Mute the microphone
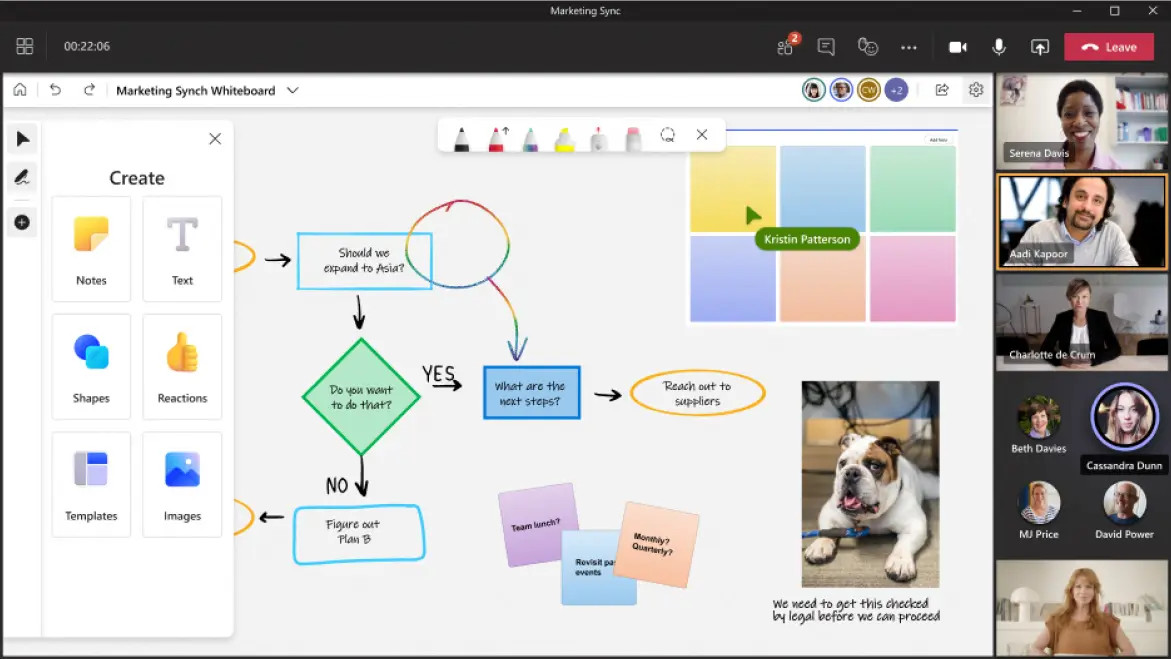 point(998,47)
